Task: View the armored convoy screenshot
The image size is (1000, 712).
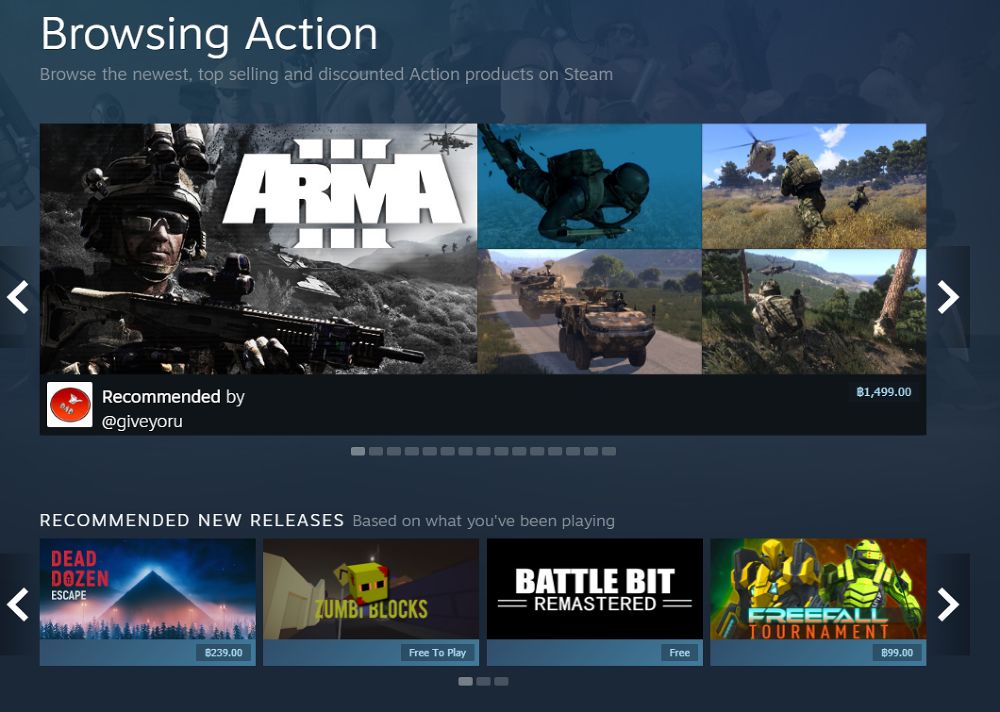Action: pyautogui.click(x=589, y=311)
